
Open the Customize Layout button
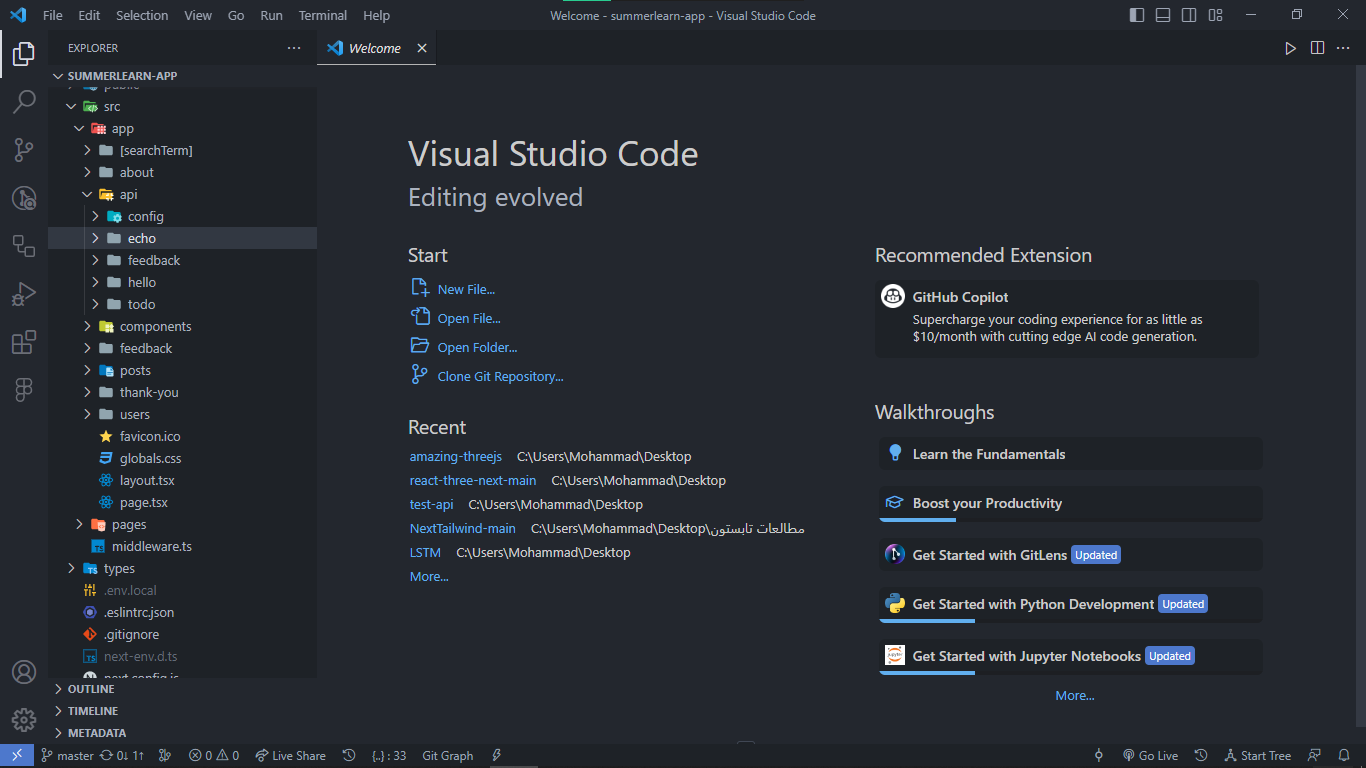pos(1215,15)
